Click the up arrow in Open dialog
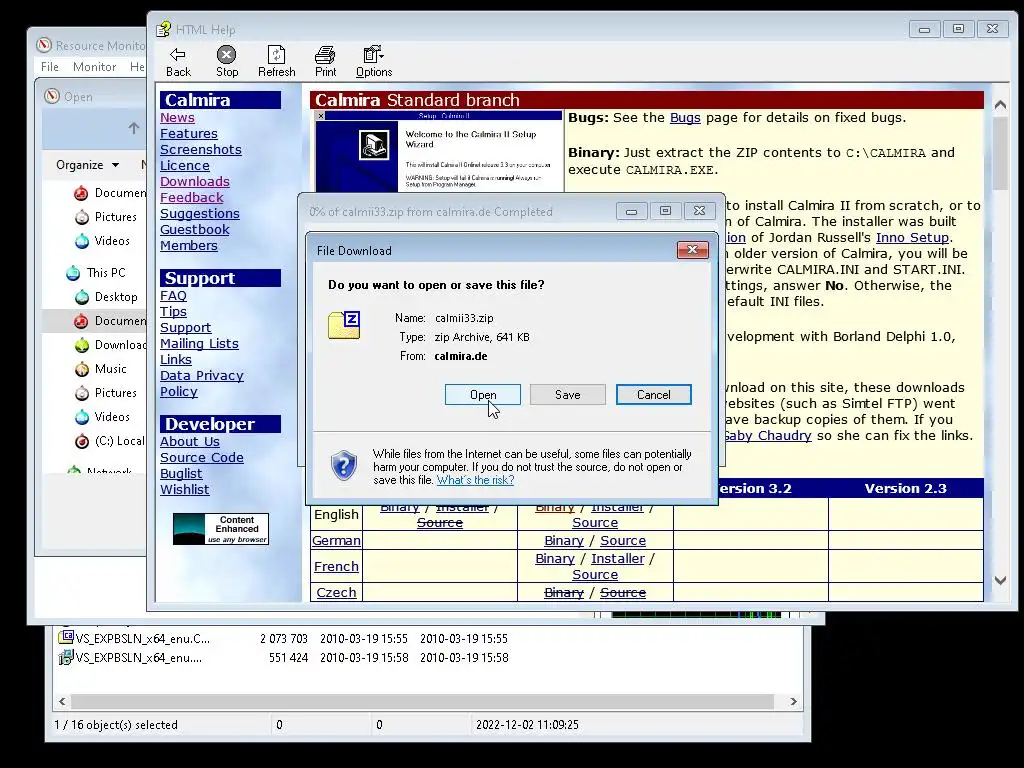 (134, 128)
